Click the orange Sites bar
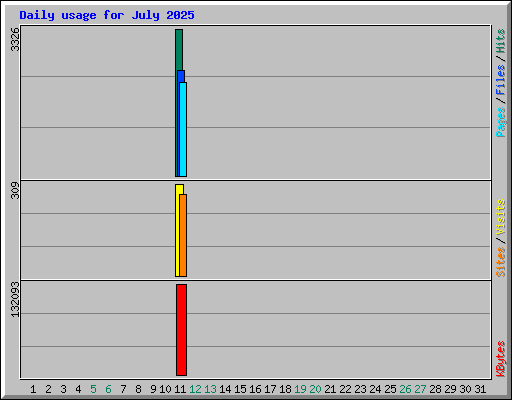The width and height of the screenshot is (512, 400). (183, 235)
